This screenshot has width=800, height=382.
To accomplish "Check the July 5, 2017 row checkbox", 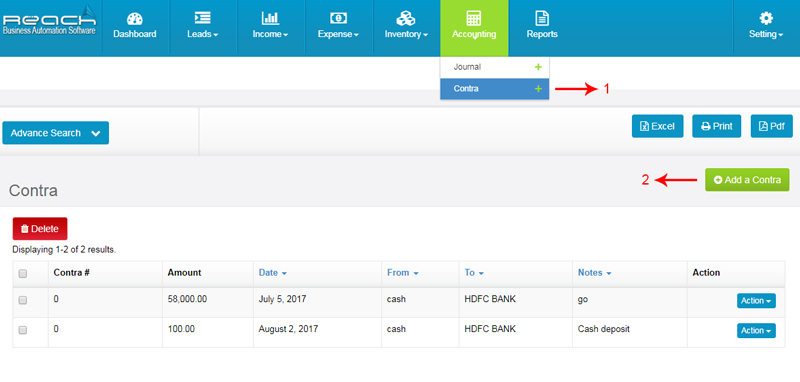I will pos(22,300).
